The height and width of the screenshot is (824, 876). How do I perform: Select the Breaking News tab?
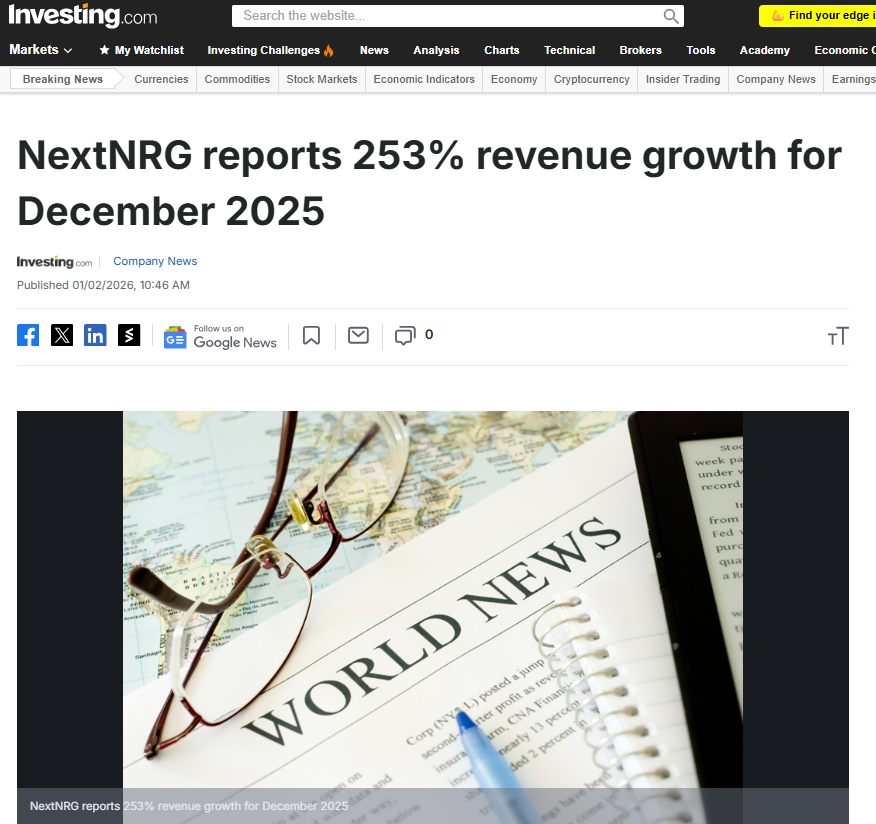pos(63,79)
